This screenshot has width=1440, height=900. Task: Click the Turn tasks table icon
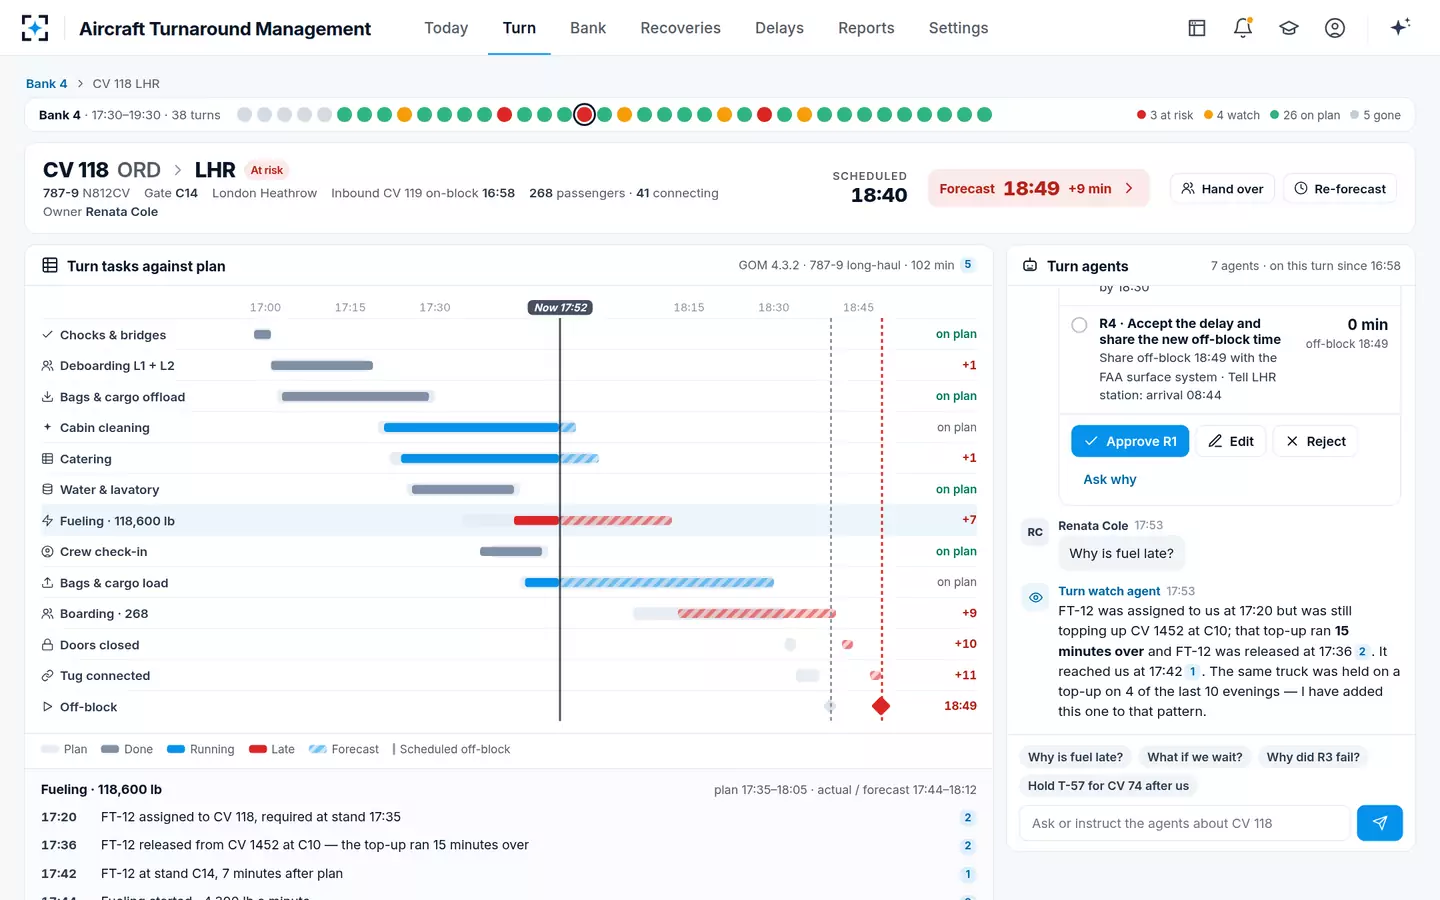pyautogui.click(x=50, y=265)
